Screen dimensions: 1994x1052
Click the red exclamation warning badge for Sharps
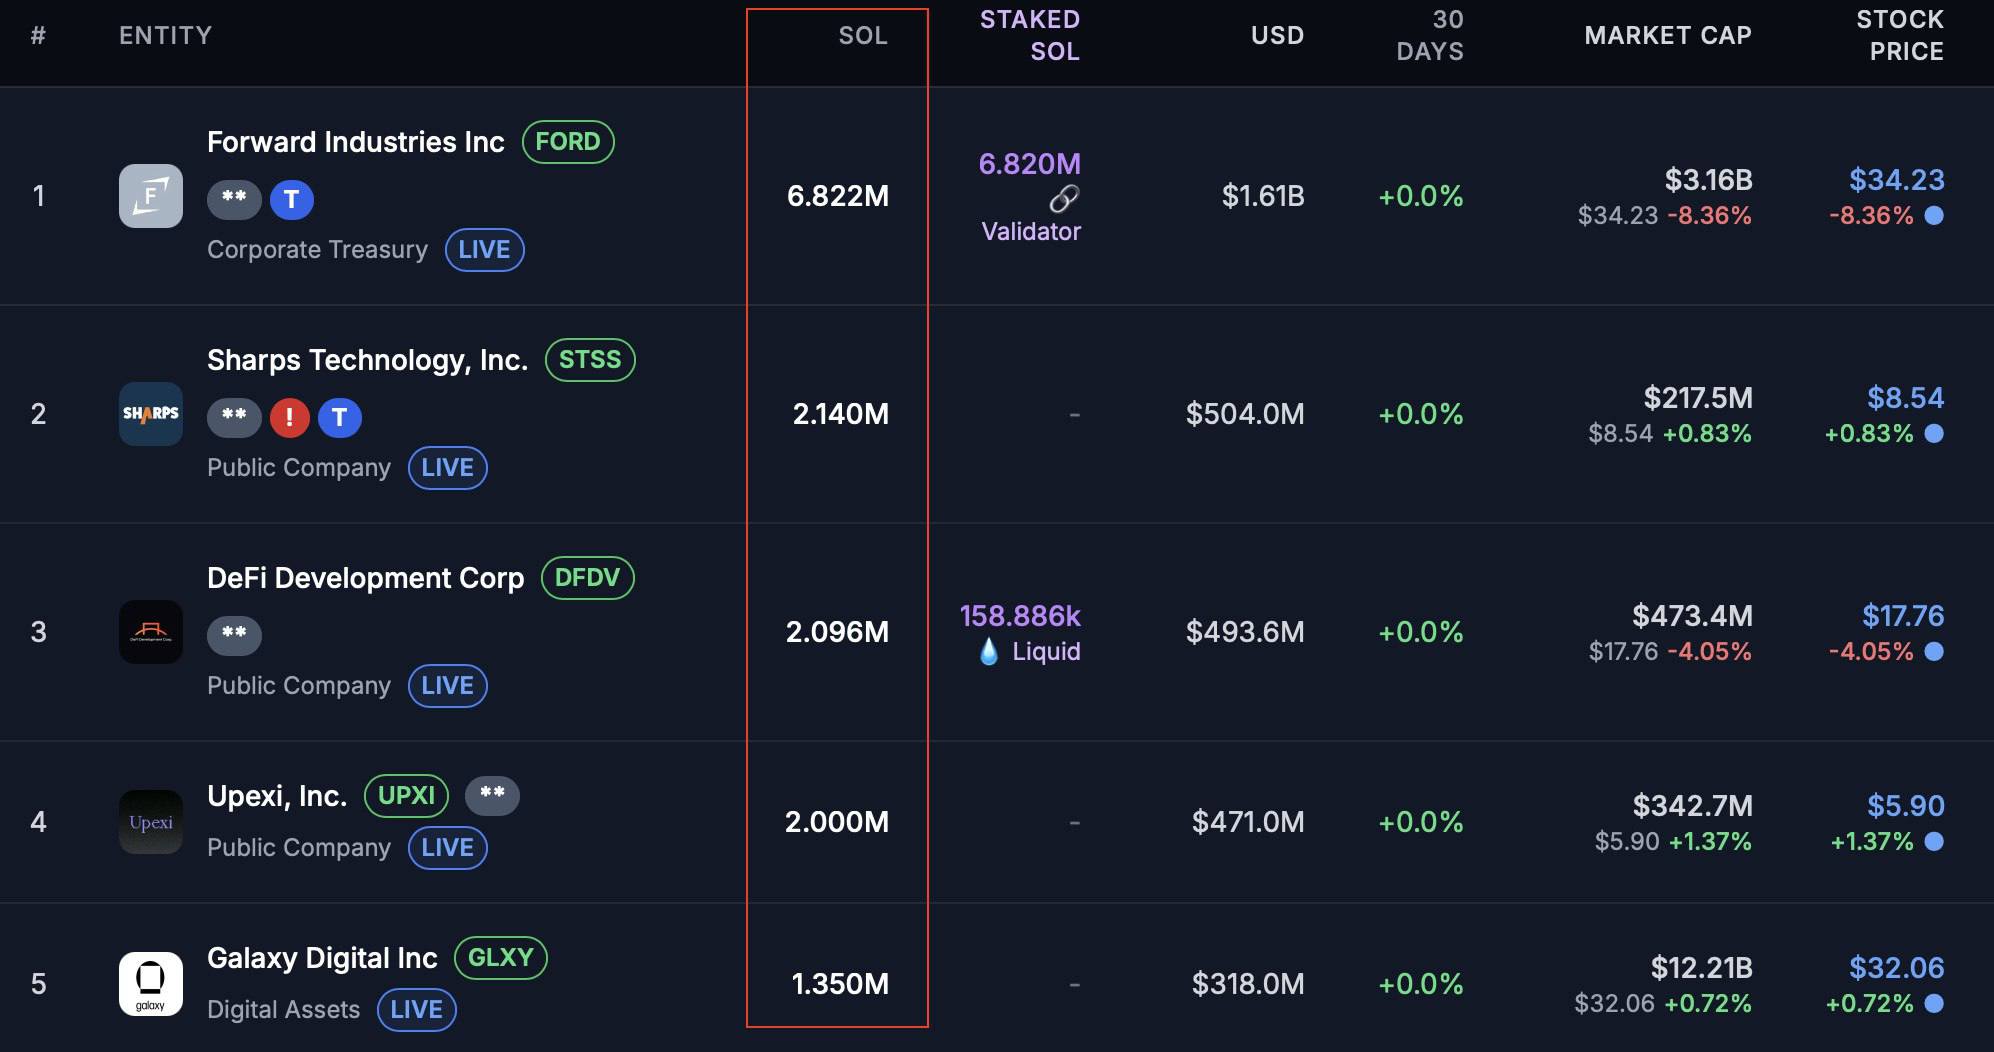[290, 418]
